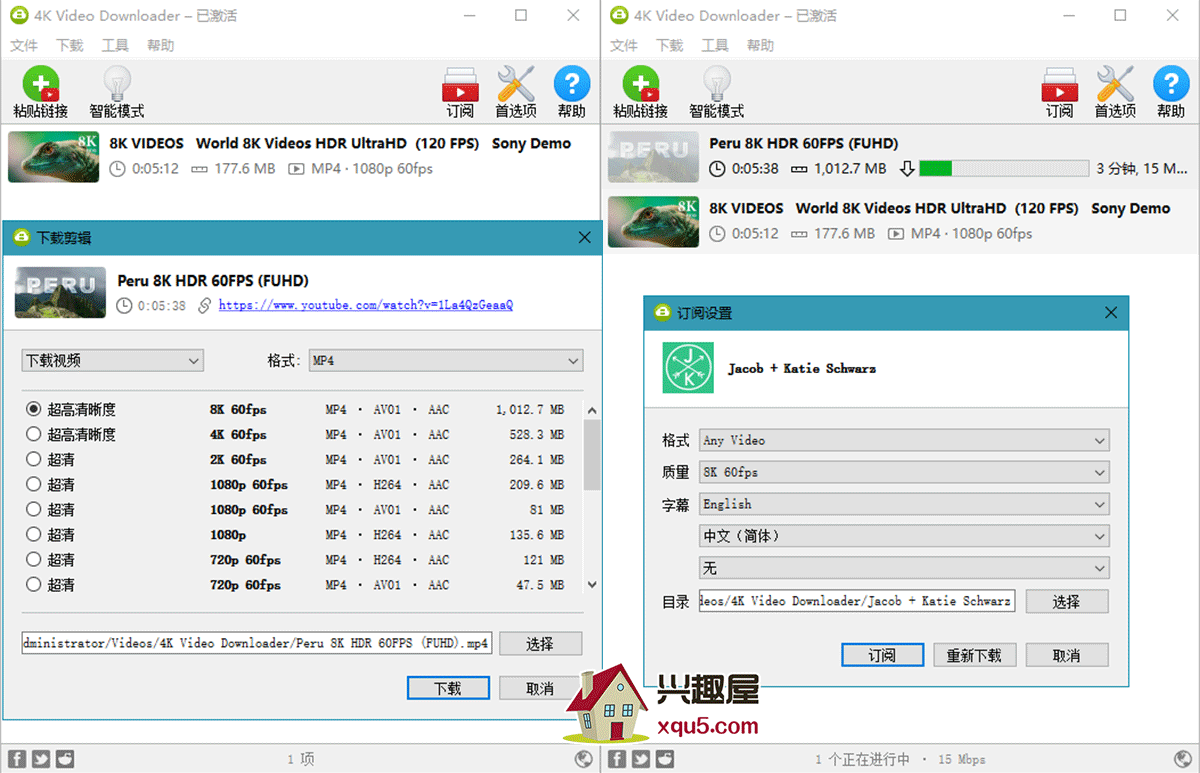Open 格式 Any Video dropdown

tap(904, 440)
